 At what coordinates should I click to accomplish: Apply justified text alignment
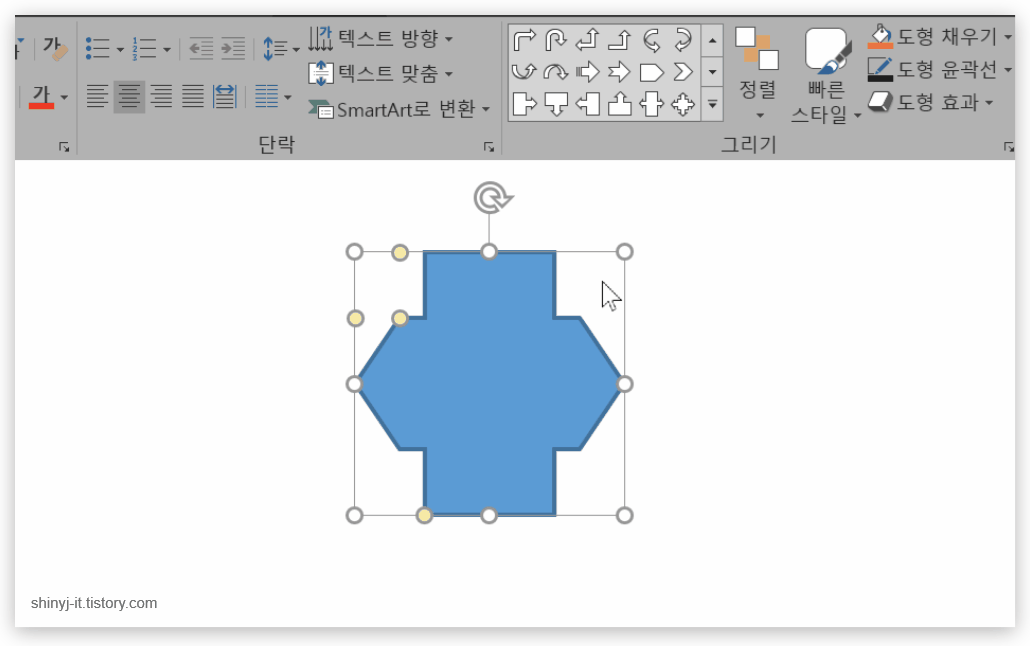click(192, 97)
